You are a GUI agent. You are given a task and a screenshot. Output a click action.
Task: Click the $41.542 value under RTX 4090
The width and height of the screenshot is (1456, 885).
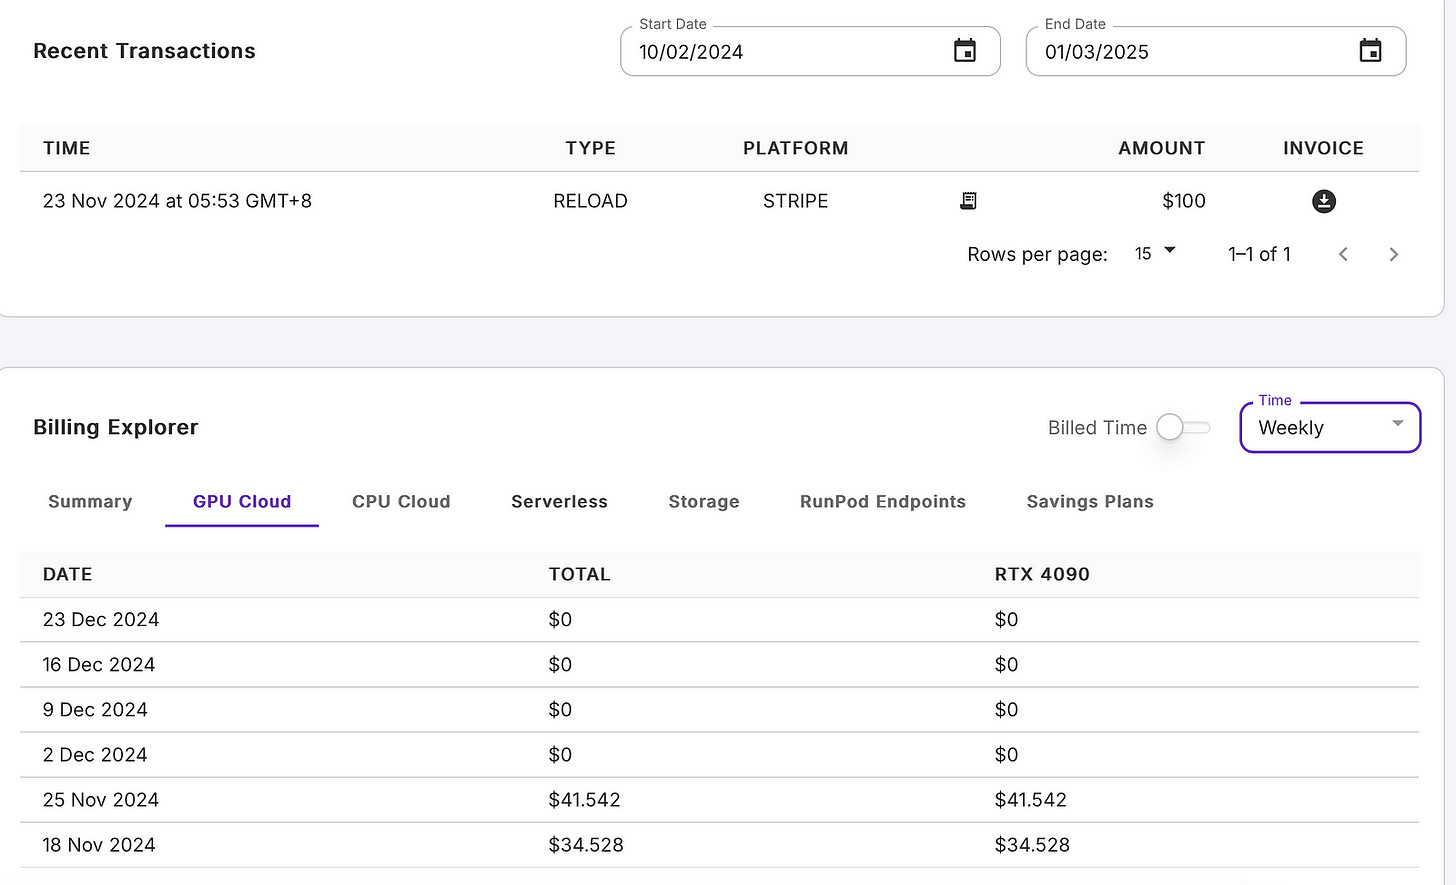(x=1031, y=800)
